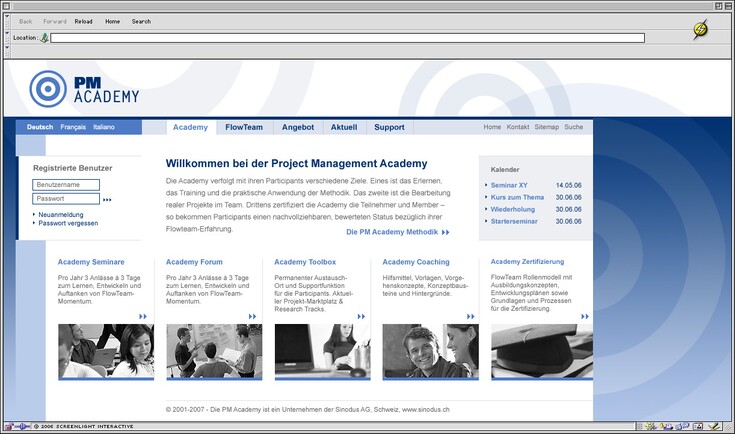This screenshot has height=434, width=735.
Task: Click the Academy Forum whiteboard photo
Action: tap(214, 351)
